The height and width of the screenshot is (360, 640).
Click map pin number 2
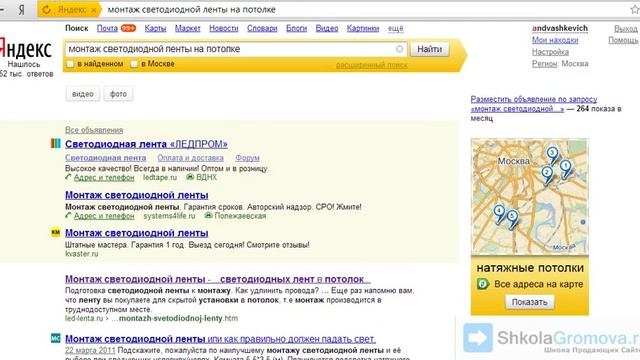pyautogui.click(x=547, y=175)
